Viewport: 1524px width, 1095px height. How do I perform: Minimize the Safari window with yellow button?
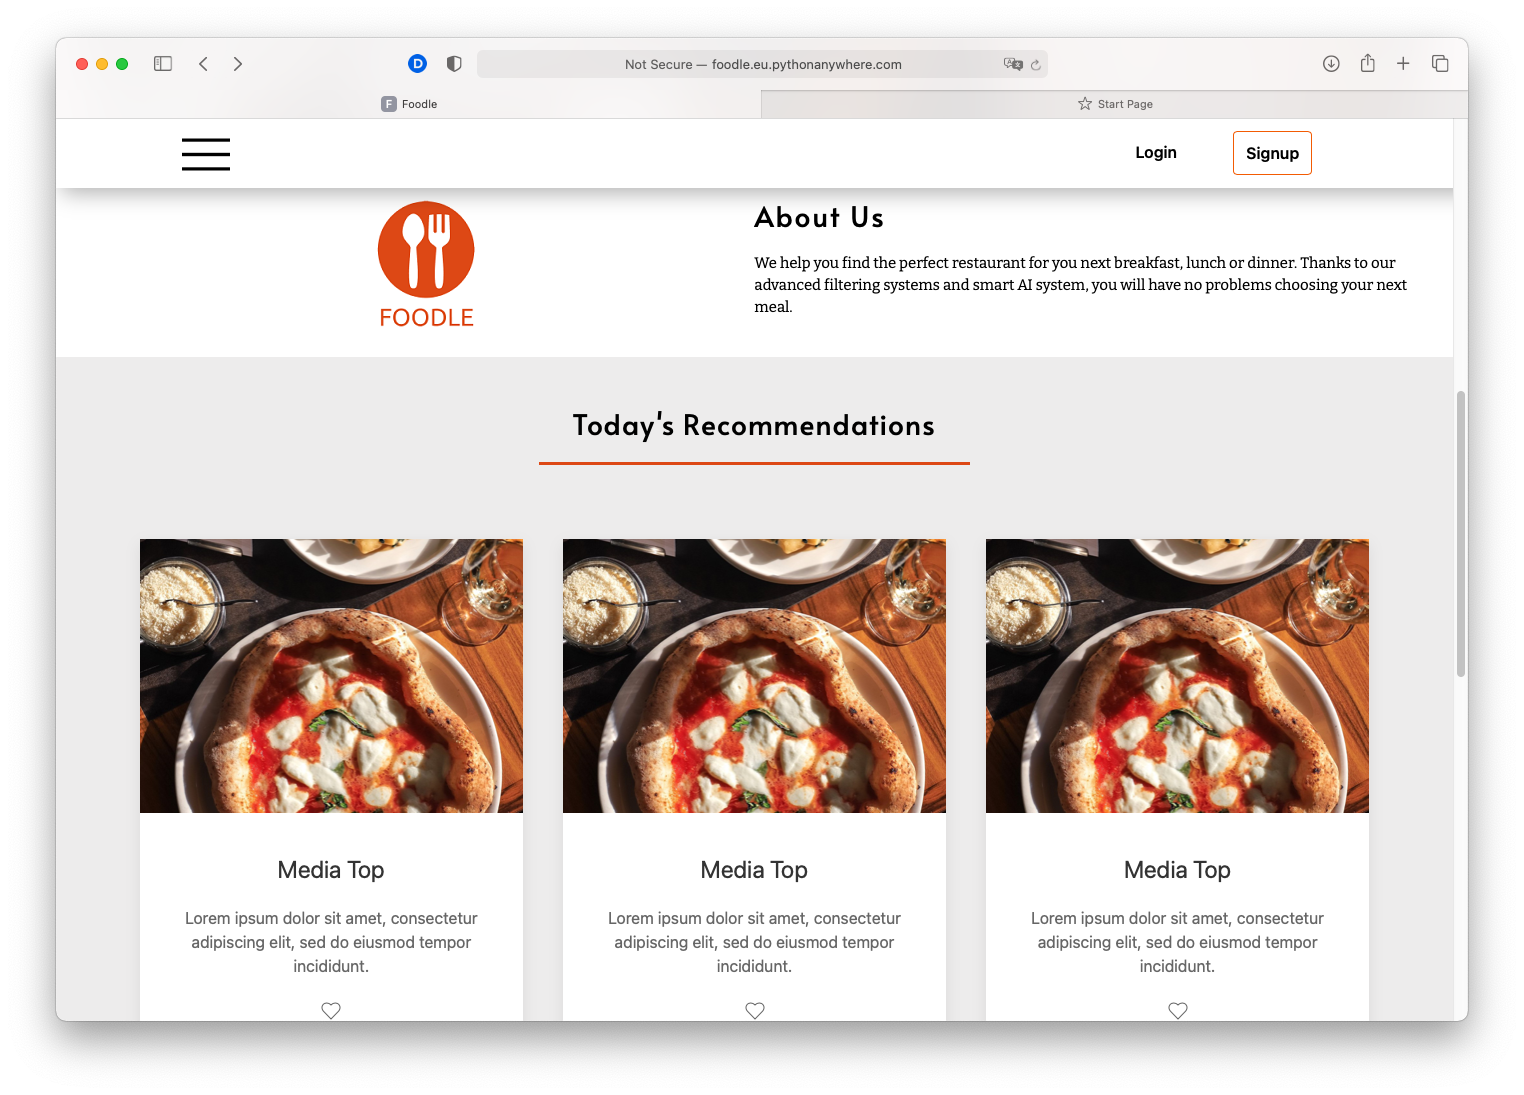coord(102,64)
